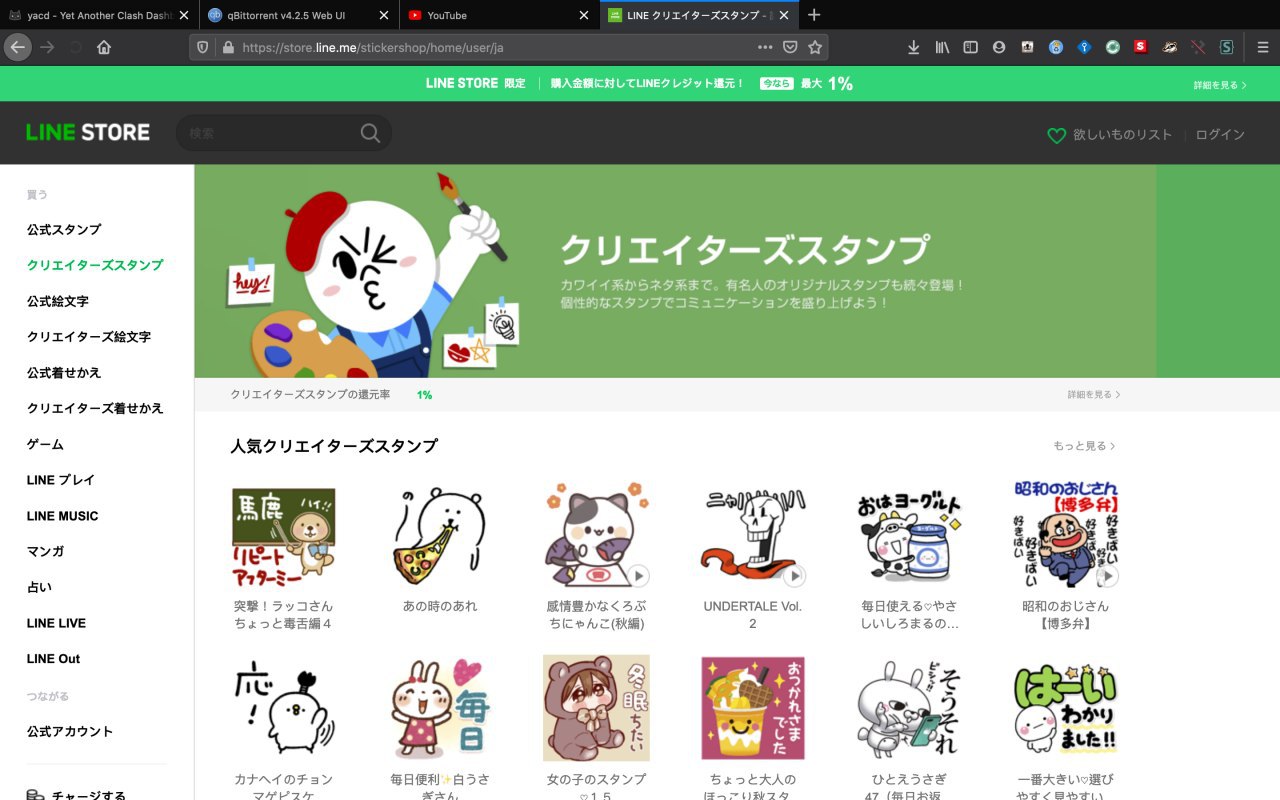Image resolution: width=1280 pixels, height=800 pixels.
Task: Click the ログイン link
Action: pyautogui.click(x=1220, y=135)
